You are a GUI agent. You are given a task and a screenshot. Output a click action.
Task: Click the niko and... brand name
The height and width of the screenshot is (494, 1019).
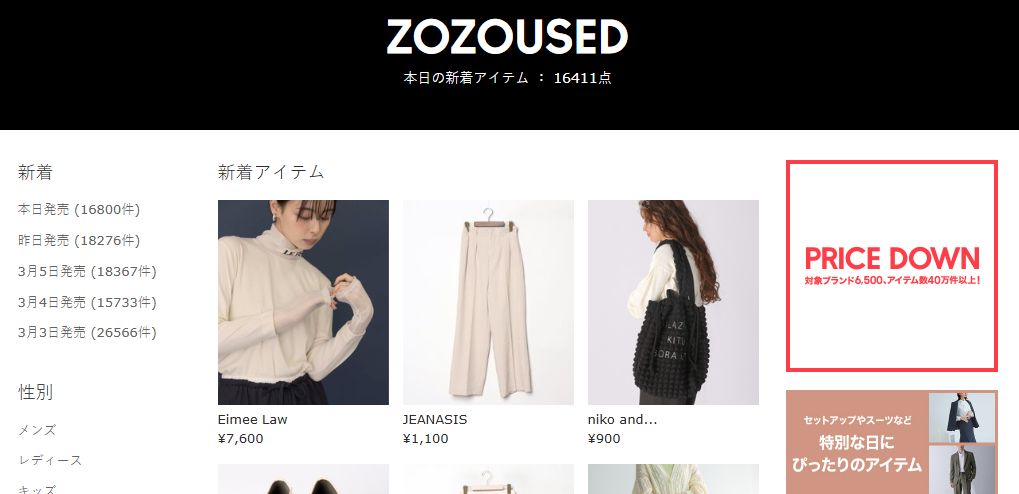[x=623, y=420]
